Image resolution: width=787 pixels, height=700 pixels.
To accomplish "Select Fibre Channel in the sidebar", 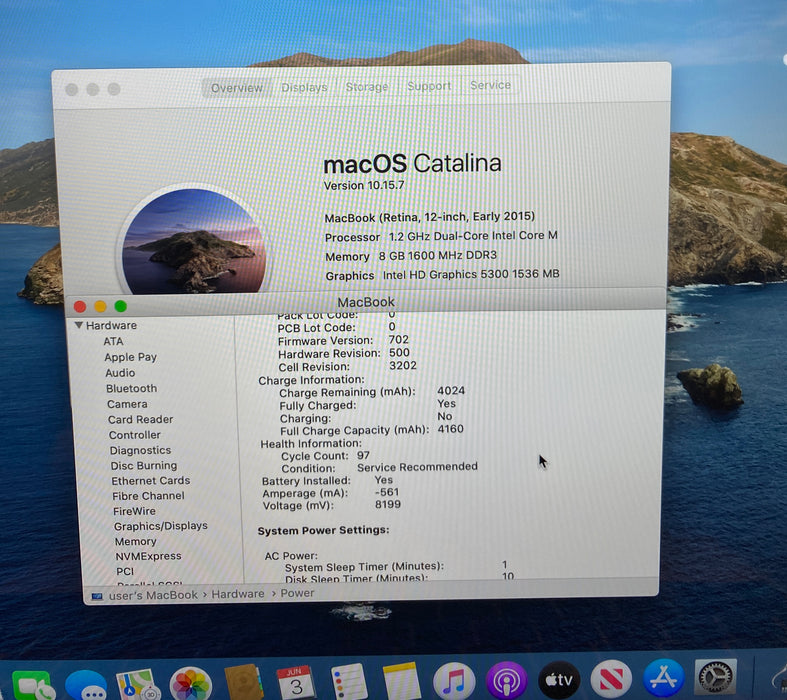I will point(149,496).
